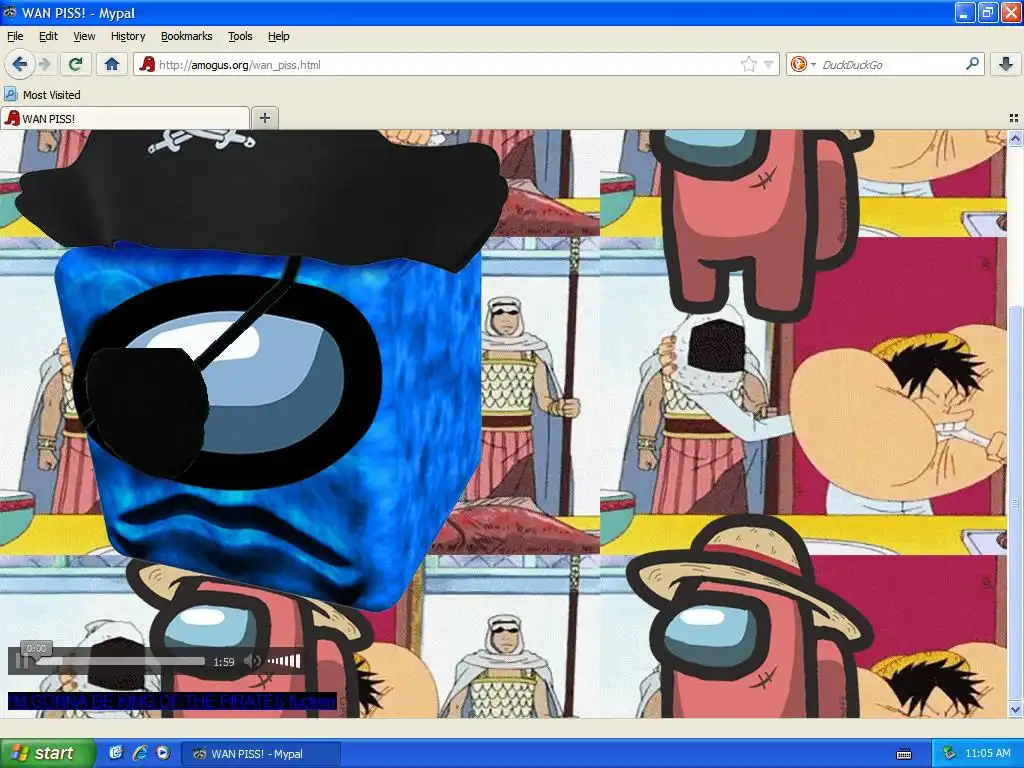The width and height of the screenshot is (1024, 768).
Task: Open the Bookmarks menu
Action: pyautogui.click(x=187, y=36)
